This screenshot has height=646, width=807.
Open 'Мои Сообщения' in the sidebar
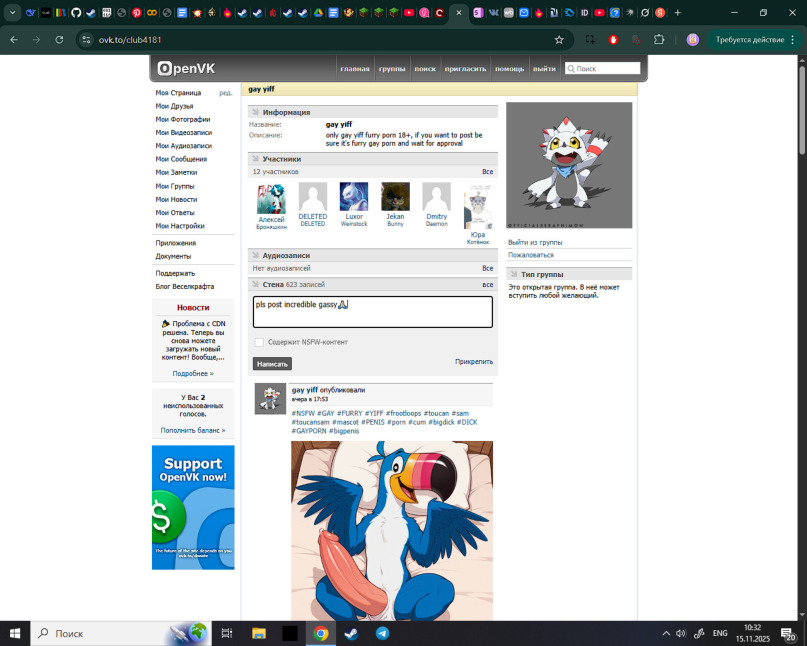[181, 159]
